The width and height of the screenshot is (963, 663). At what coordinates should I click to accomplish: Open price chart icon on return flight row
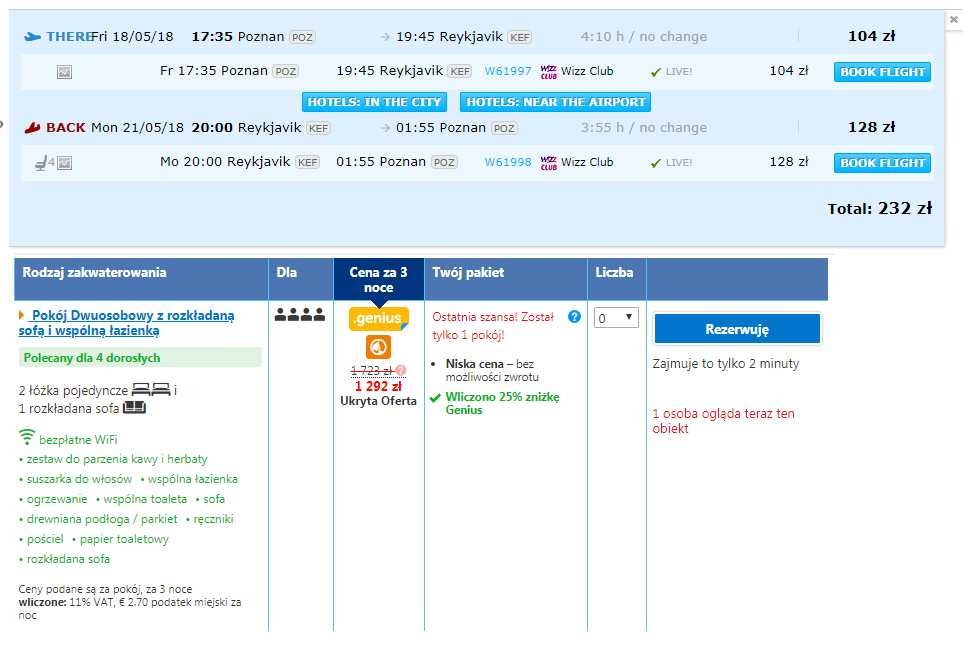(x=64, y=163)
